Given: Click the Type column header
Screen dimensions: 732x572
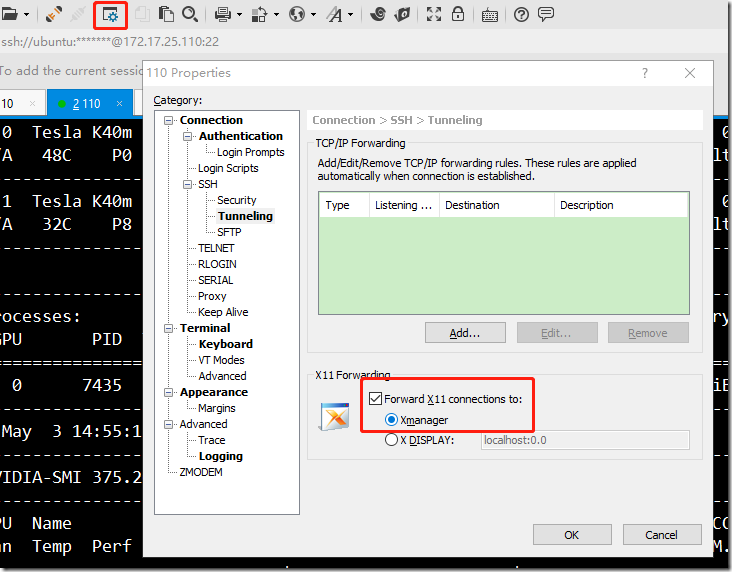Looking at the screenshot, I should click(345, 205).
